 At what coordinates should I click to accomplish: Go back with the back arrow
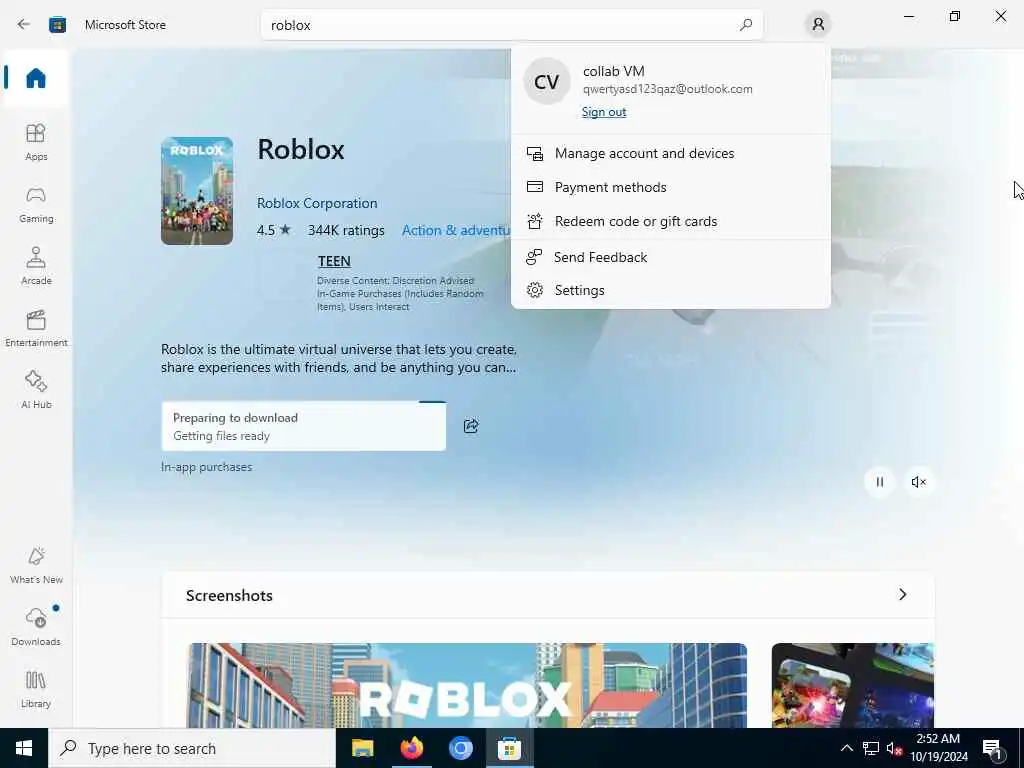click(24, 25)
